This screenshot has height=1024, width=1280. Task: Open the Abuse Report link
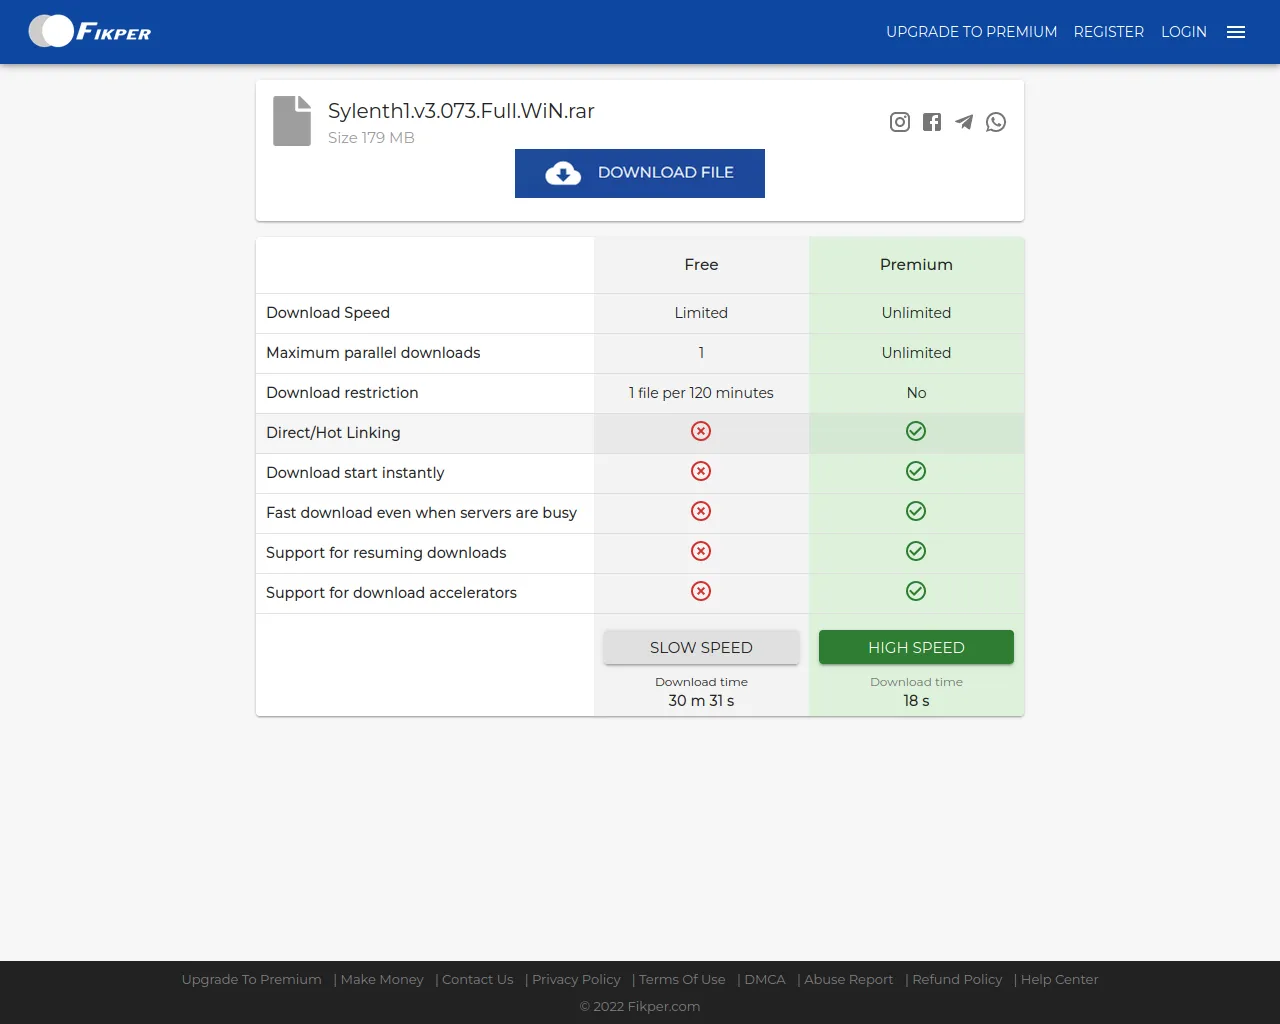pyautogui.click(x=849, y=980)
